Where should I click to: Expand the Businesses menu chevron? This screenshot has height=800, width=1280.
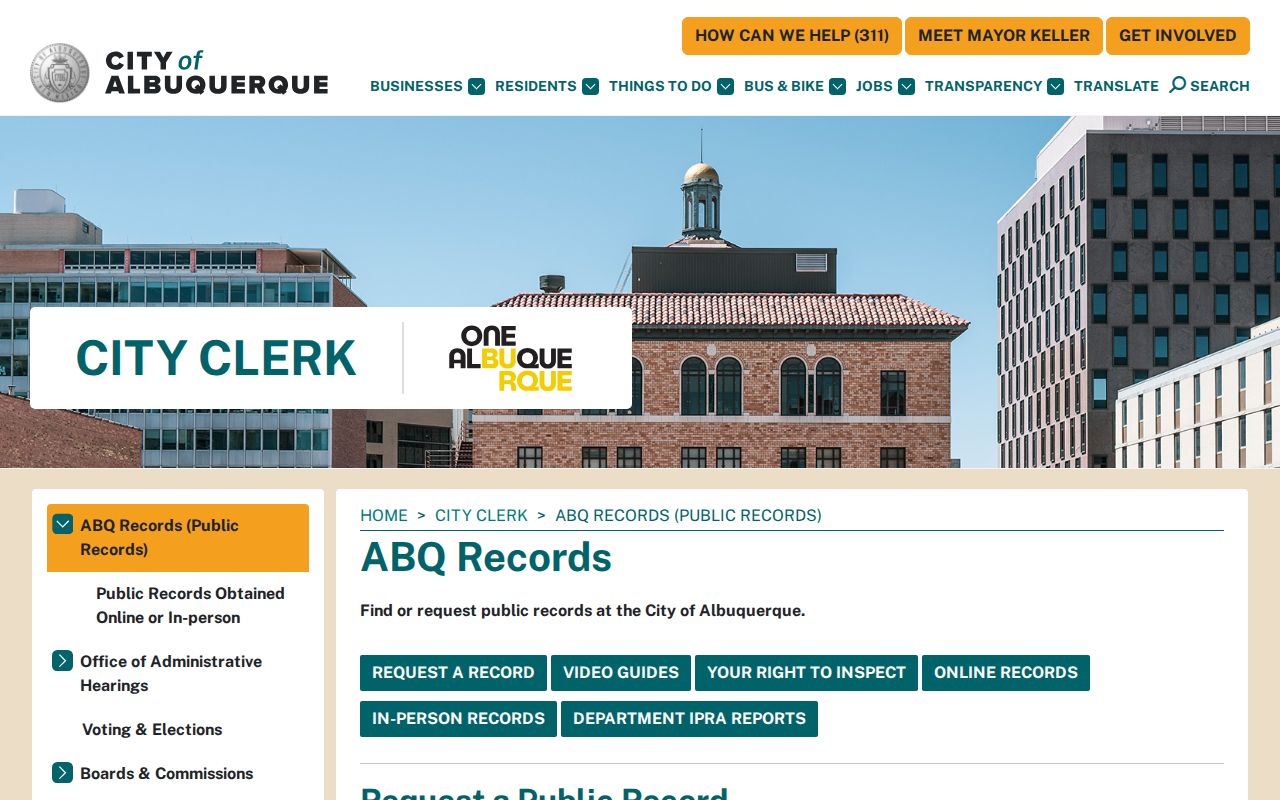(x=476, y=86)
